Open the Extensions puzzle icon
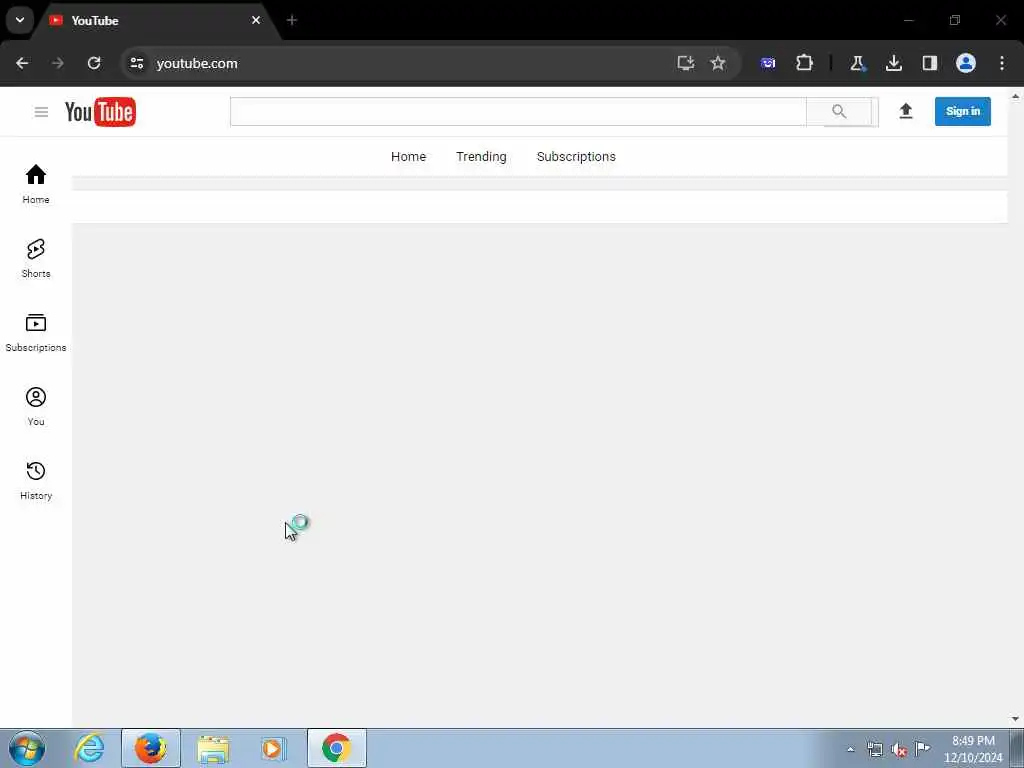The image size is (1024, 768). click(x=805, y=63)
